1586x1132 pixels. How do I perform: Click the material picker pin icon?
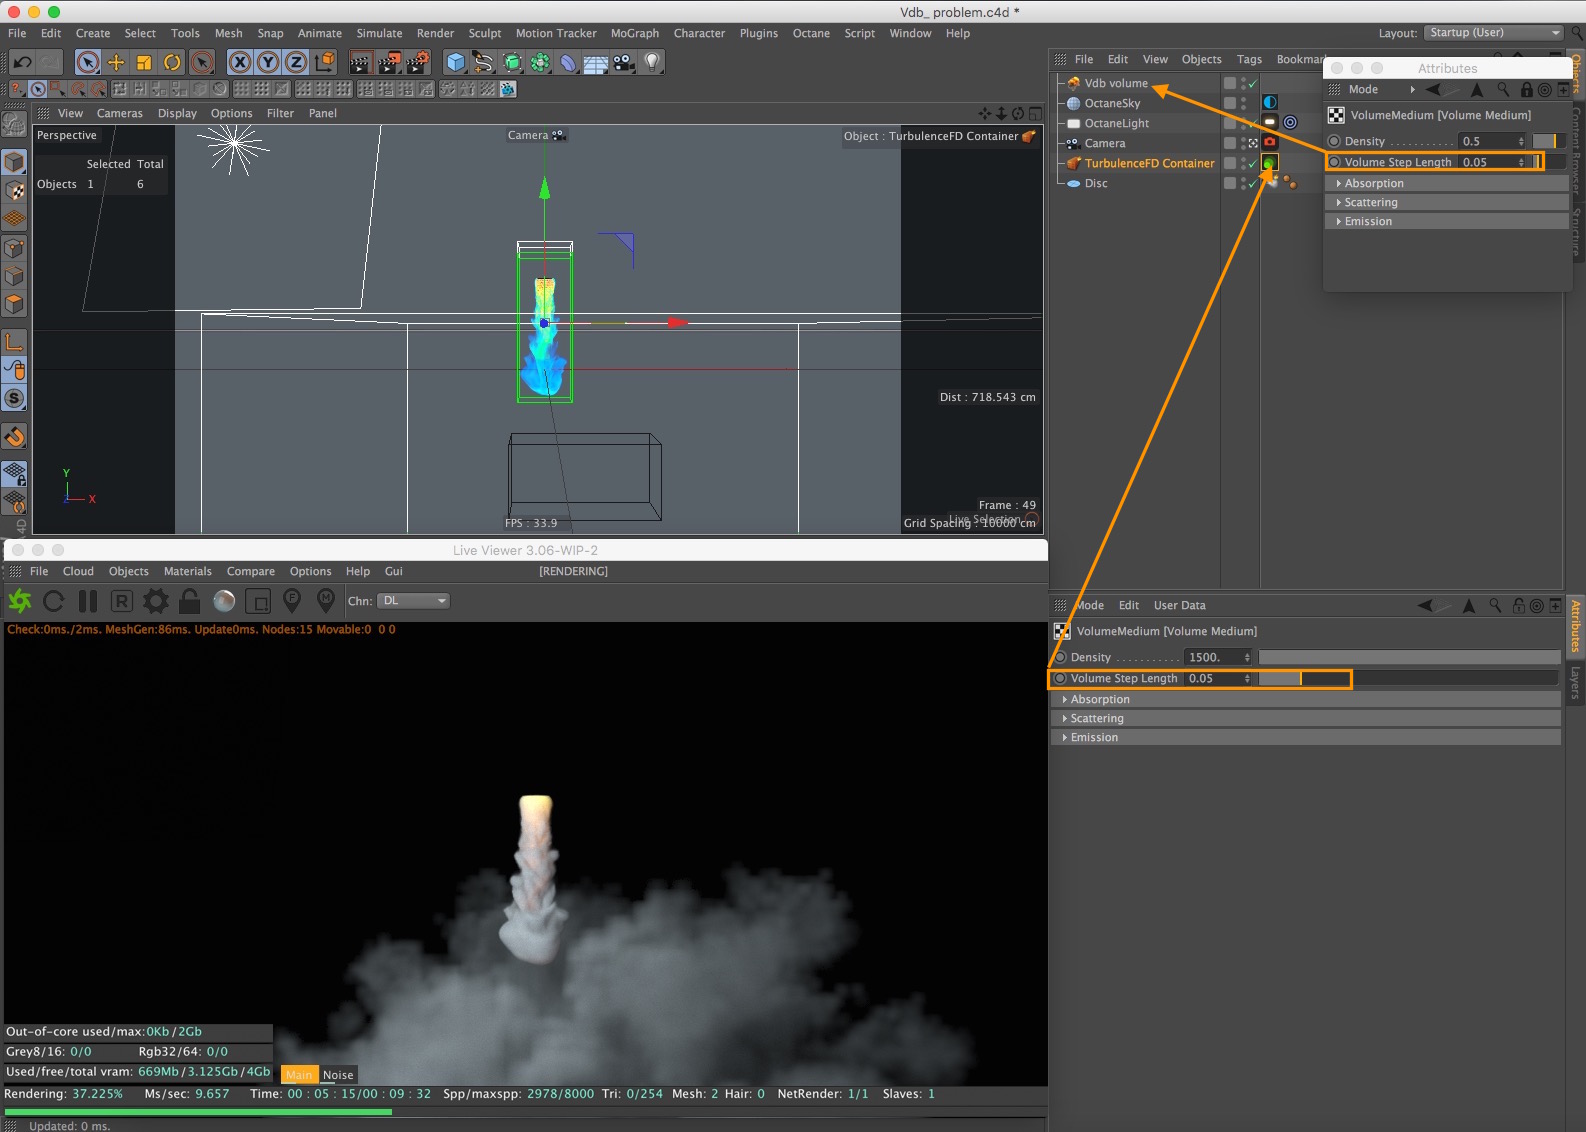(326, 601)
